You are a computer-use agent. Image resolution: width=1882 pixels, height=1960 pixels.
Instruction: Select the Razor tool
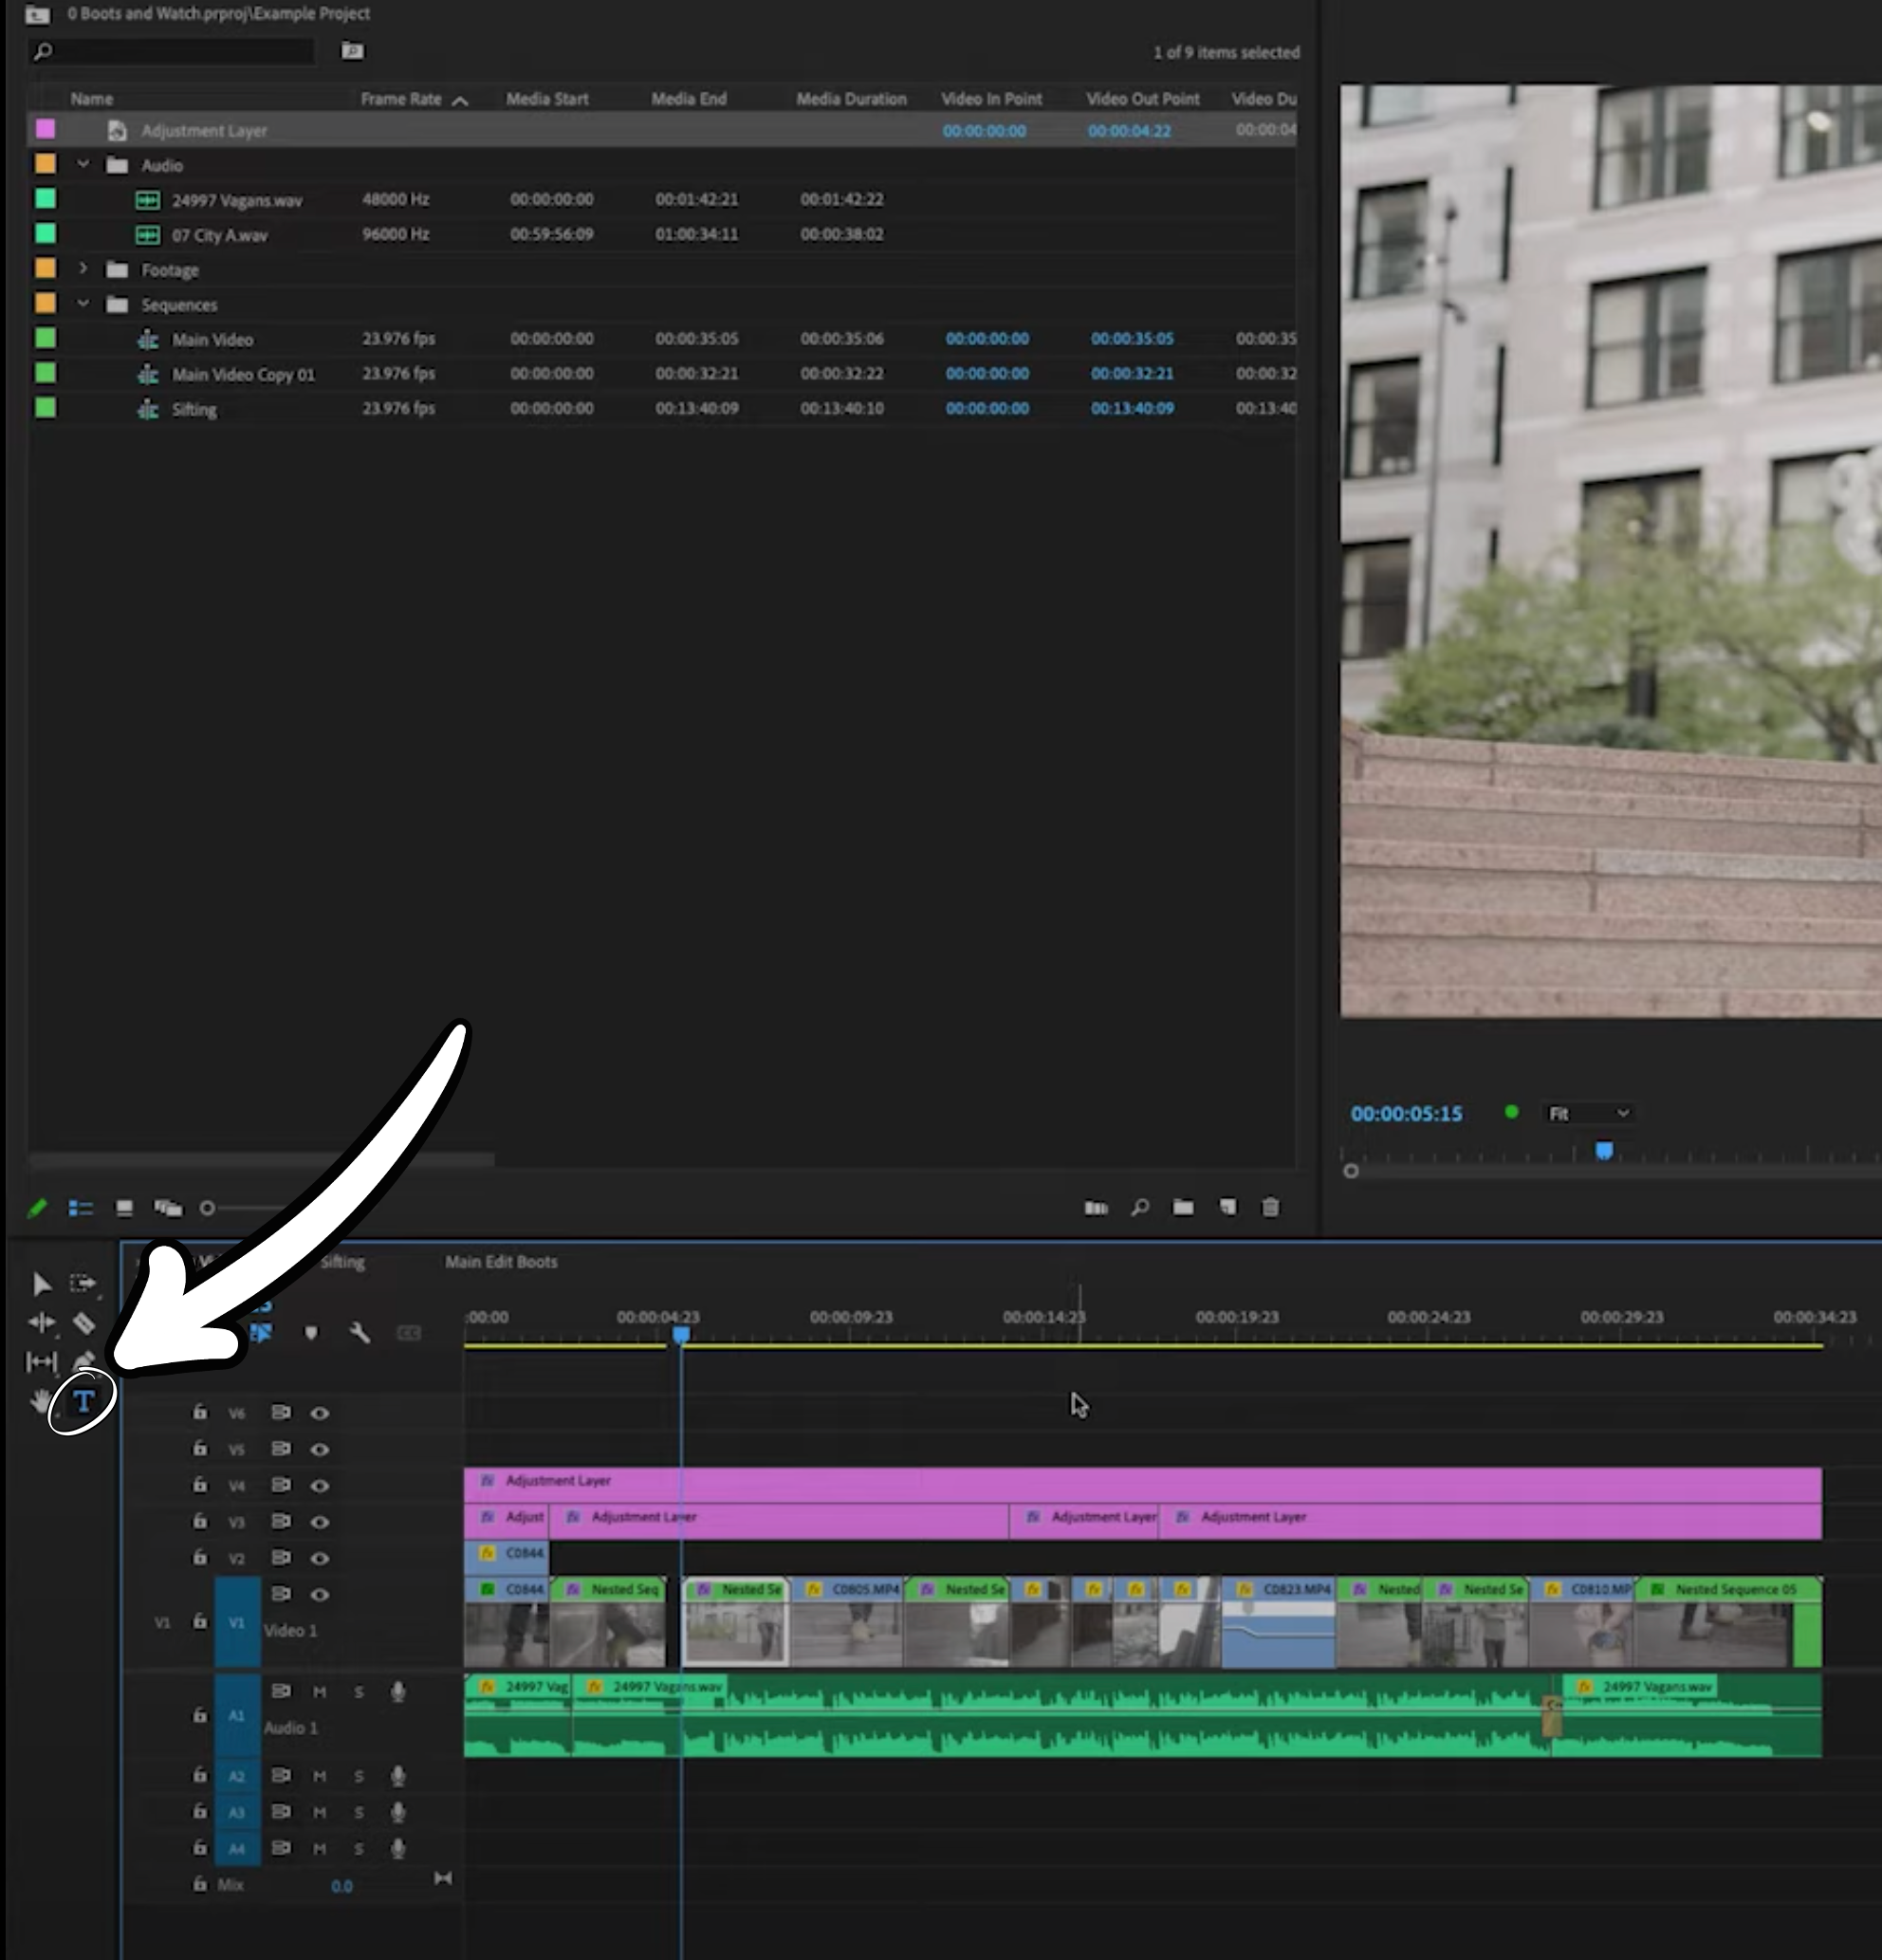(x=84, y=1323)
